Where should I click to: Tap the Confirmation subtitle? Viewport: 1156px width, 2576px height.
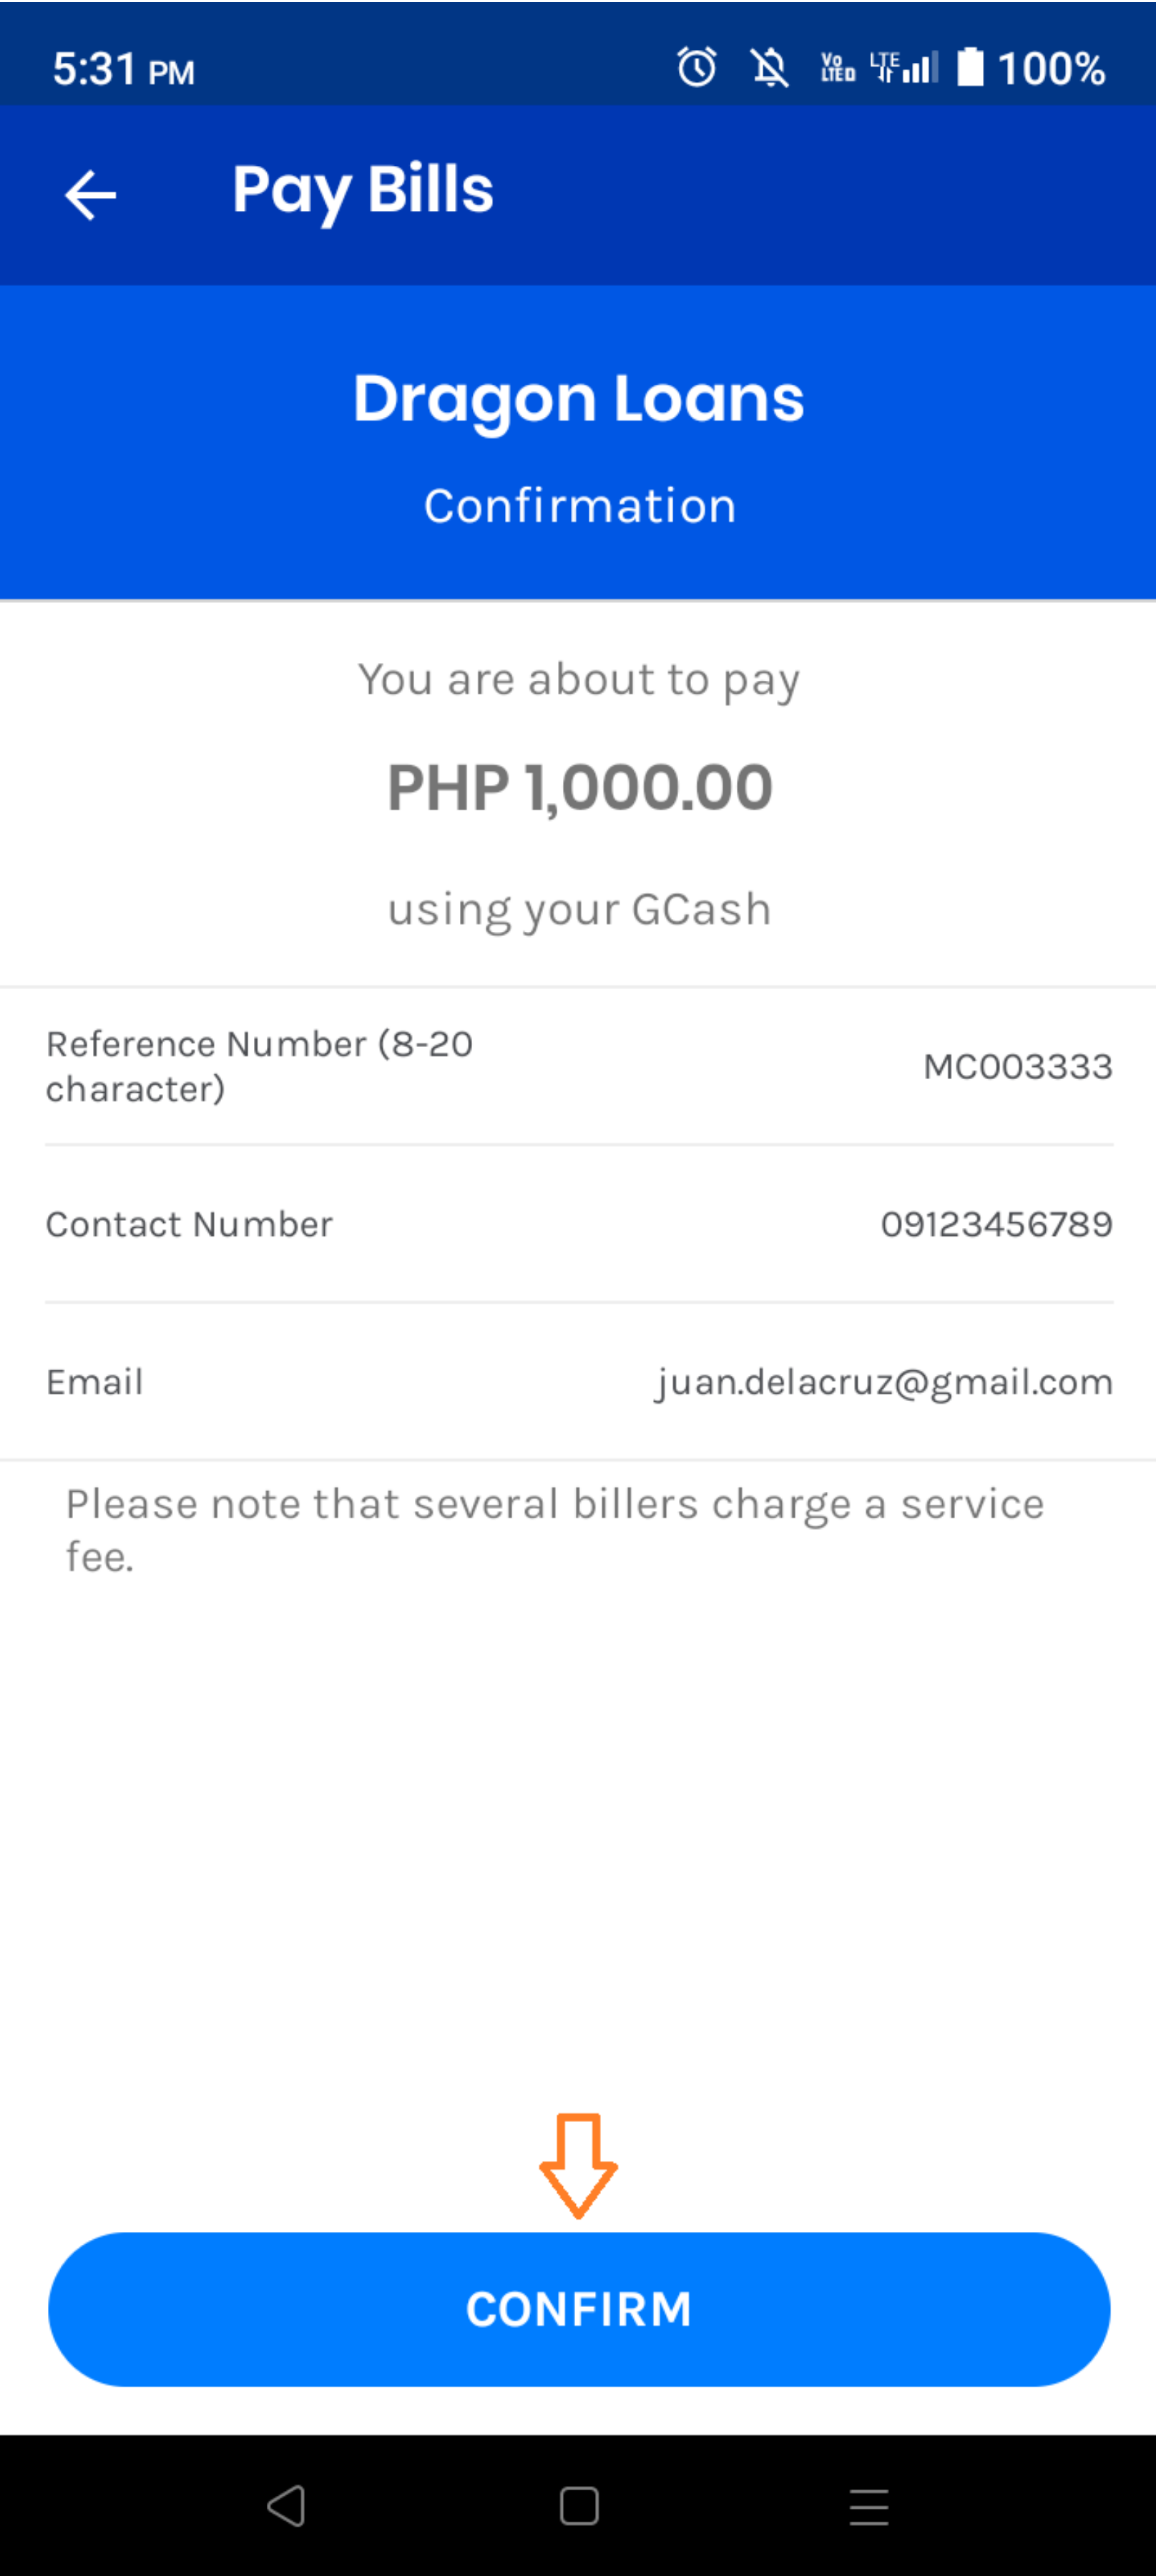pyautogui.click(x=578, y=506)
